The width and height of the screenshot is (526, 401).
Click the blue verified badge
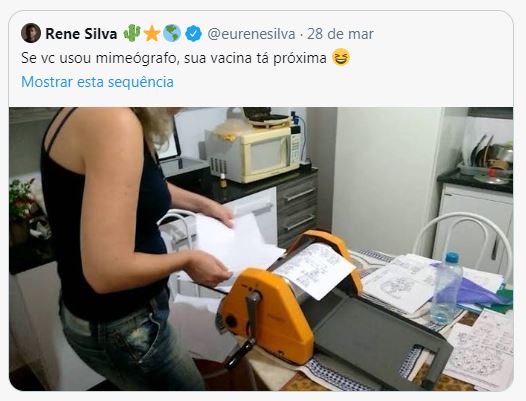click(193, 34)
